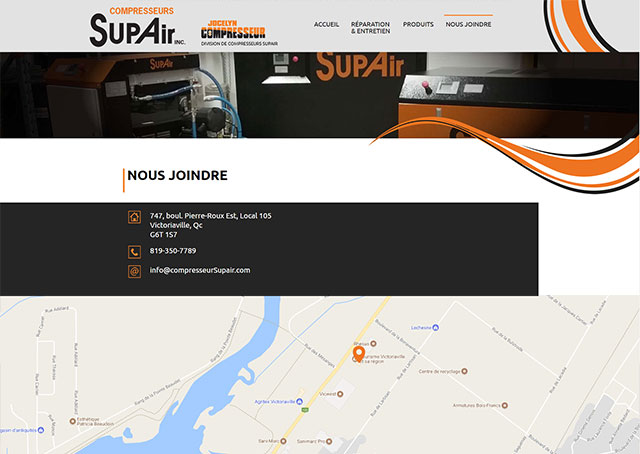Click the orange phone icon
The height and width of the screenshot is (454, 640).
click(x=134, y=252)
